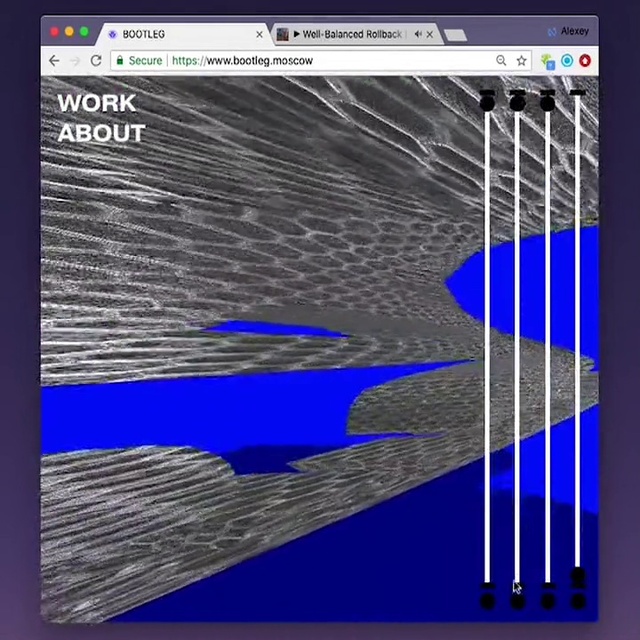The height and width of the screenshot is (640, 640).
Task: Click the fourth slider's white track midway
Action: tap(578, 331)
